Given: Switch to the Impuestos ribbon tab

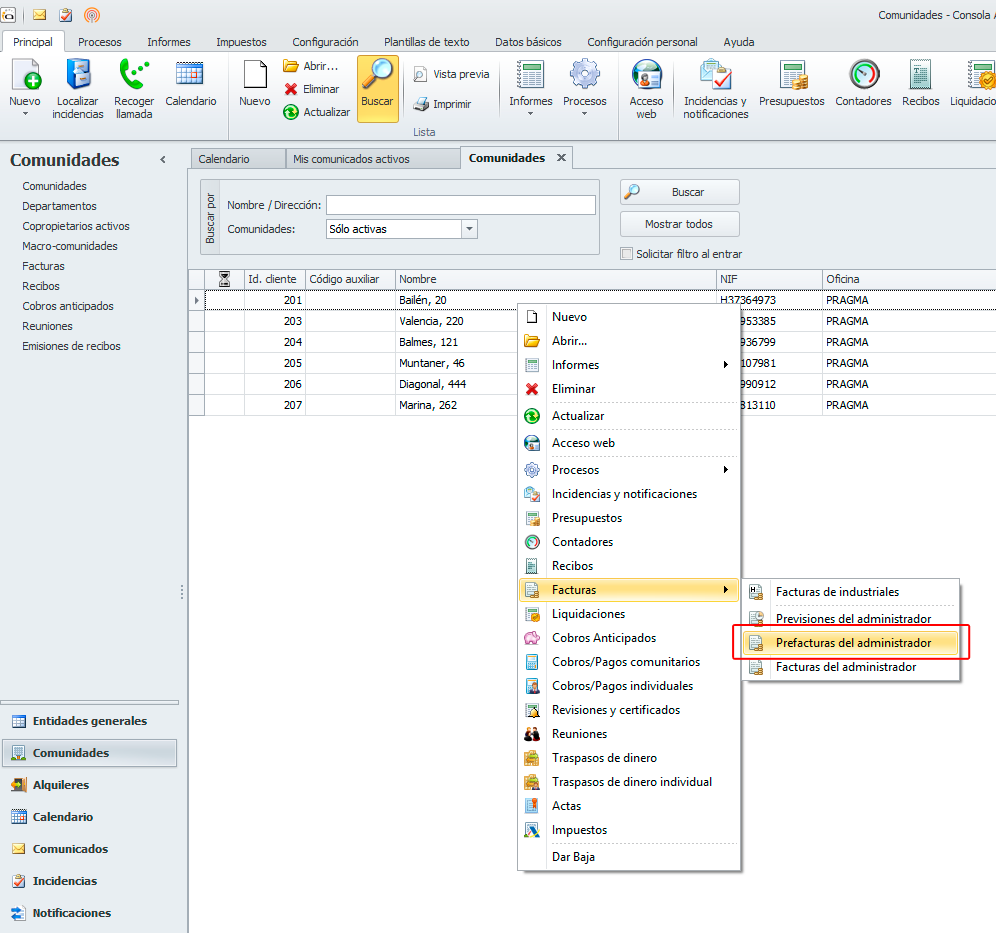Looking at the screenshot, I should coord(241,42).
